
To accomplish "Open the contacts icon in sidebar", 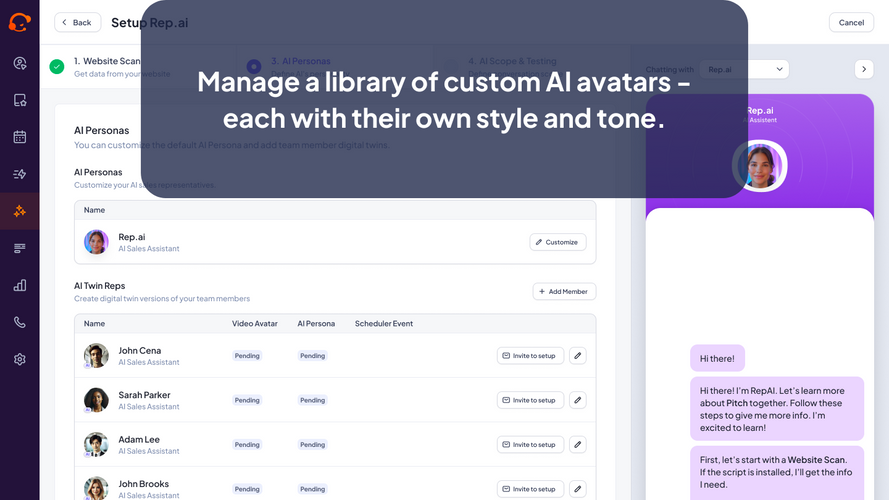I will tap(20, 63).
